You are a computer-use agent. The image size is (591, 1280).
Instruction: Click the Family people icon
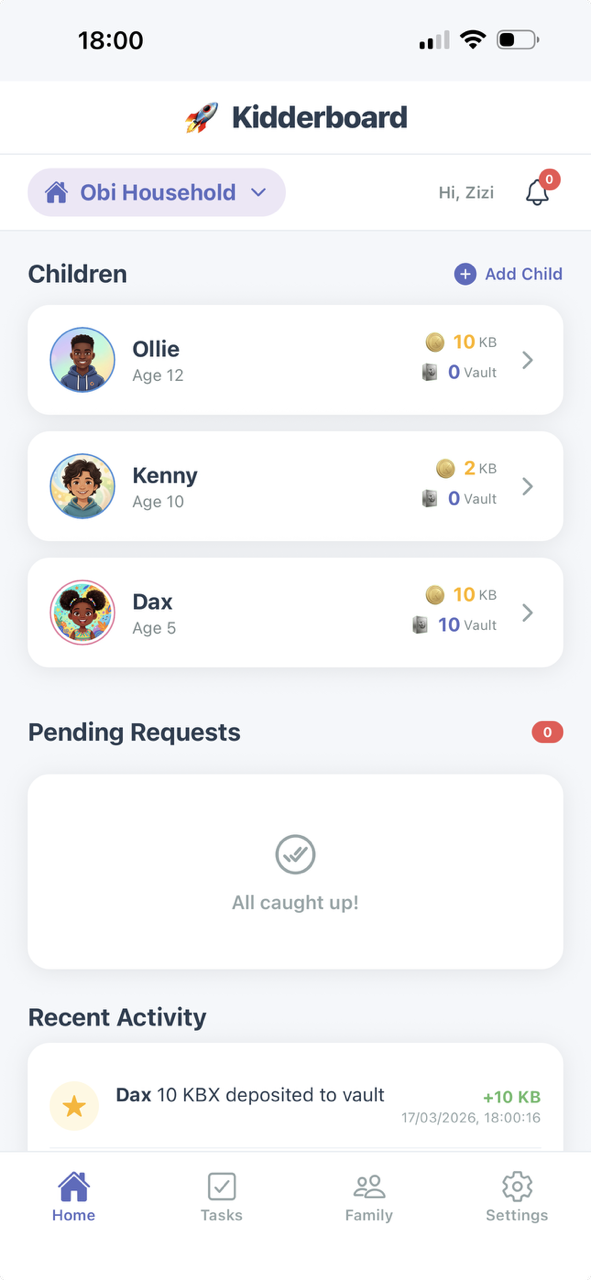coord(369,1188)
